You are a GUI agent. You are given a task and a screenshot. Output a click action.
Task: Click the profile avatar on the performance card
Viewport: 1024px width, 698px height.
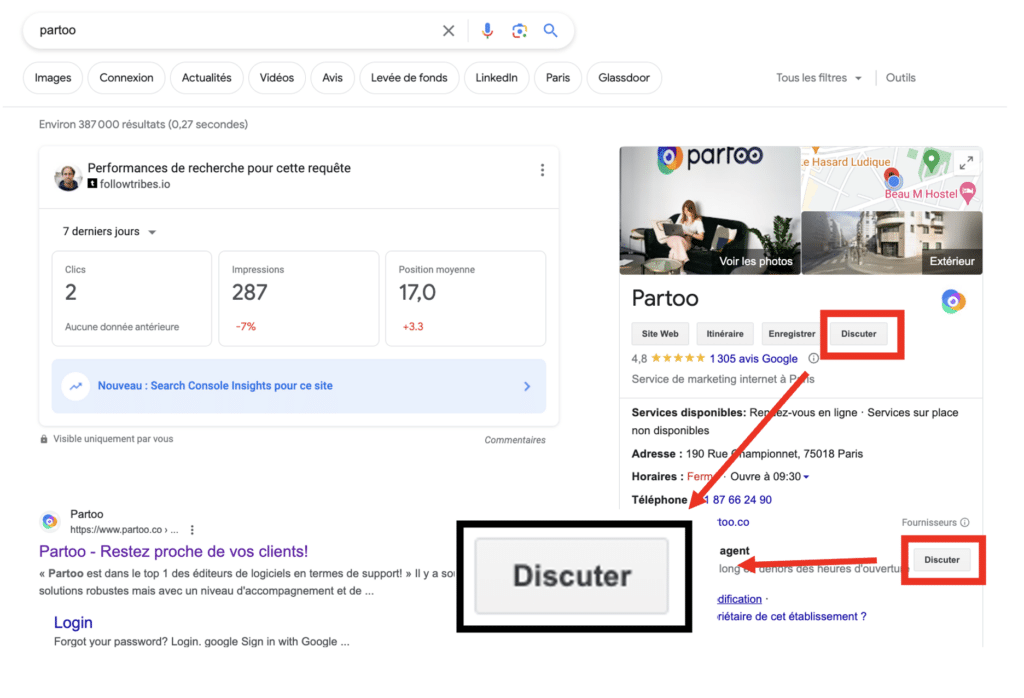pos(68,177)
